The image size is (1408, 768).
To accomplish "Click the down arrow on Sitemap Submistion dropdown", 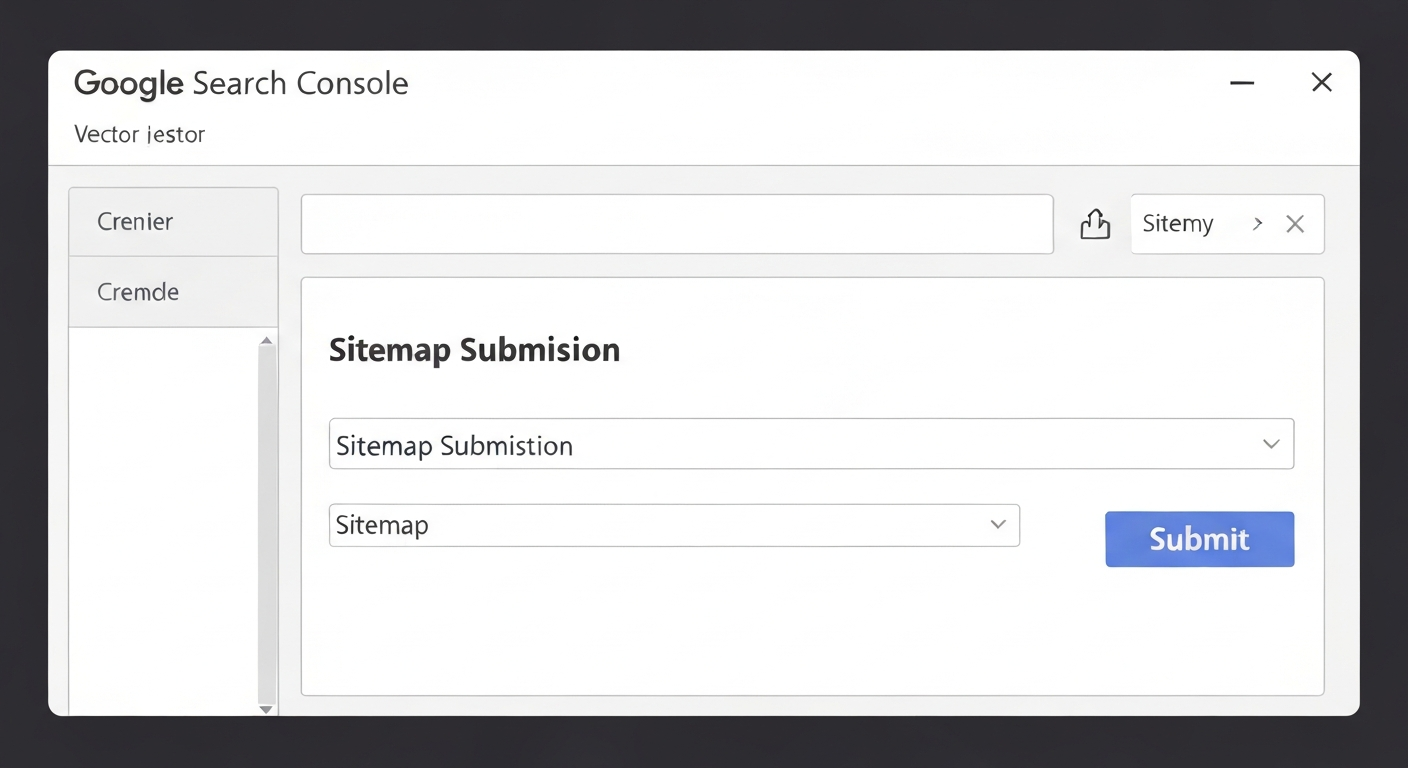I will [1271, 444].
